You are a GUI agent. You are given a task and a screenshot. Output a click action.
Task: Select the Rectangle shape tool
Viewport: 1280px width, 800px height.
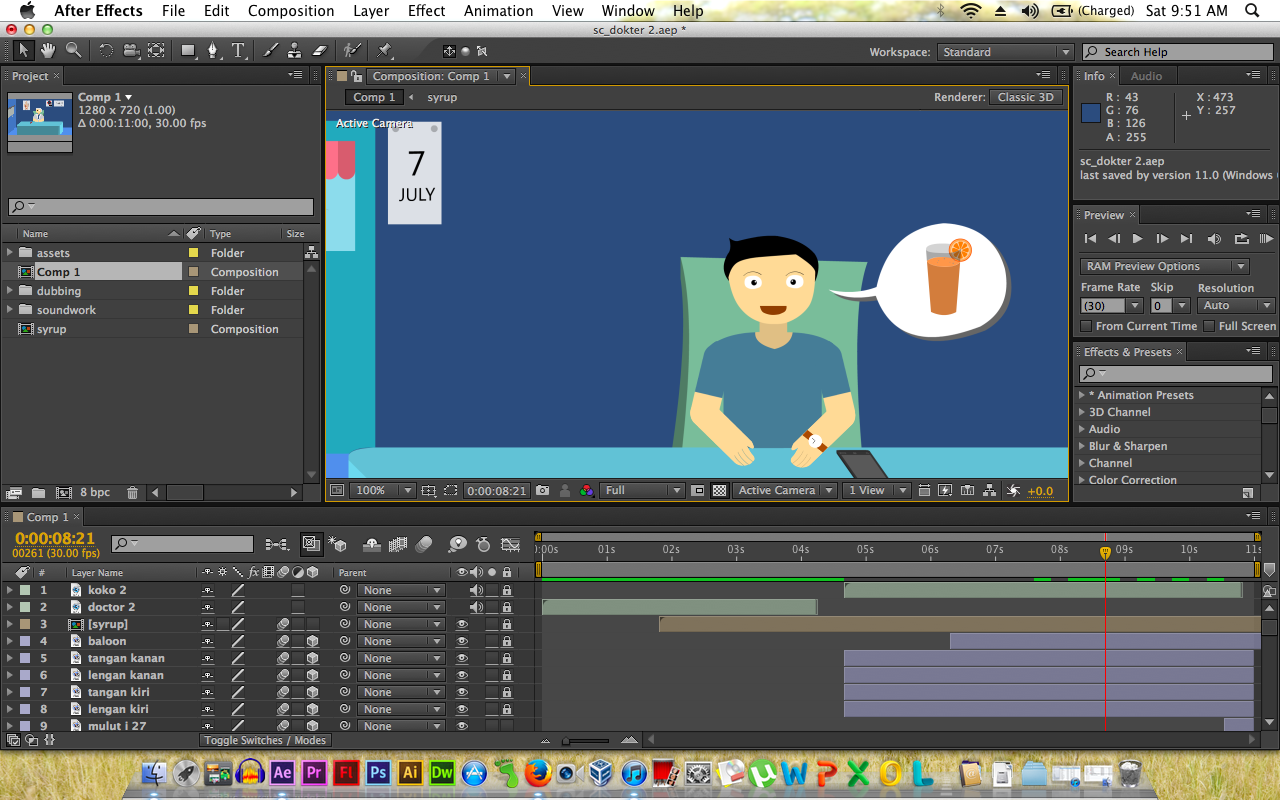click(x=188, y=50)
